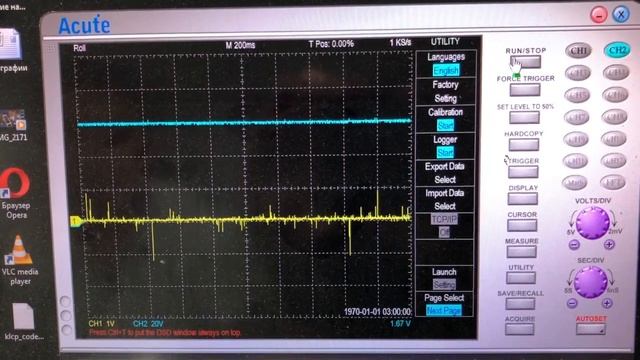Click minus under SEC/DIV knob

(572, 303)
